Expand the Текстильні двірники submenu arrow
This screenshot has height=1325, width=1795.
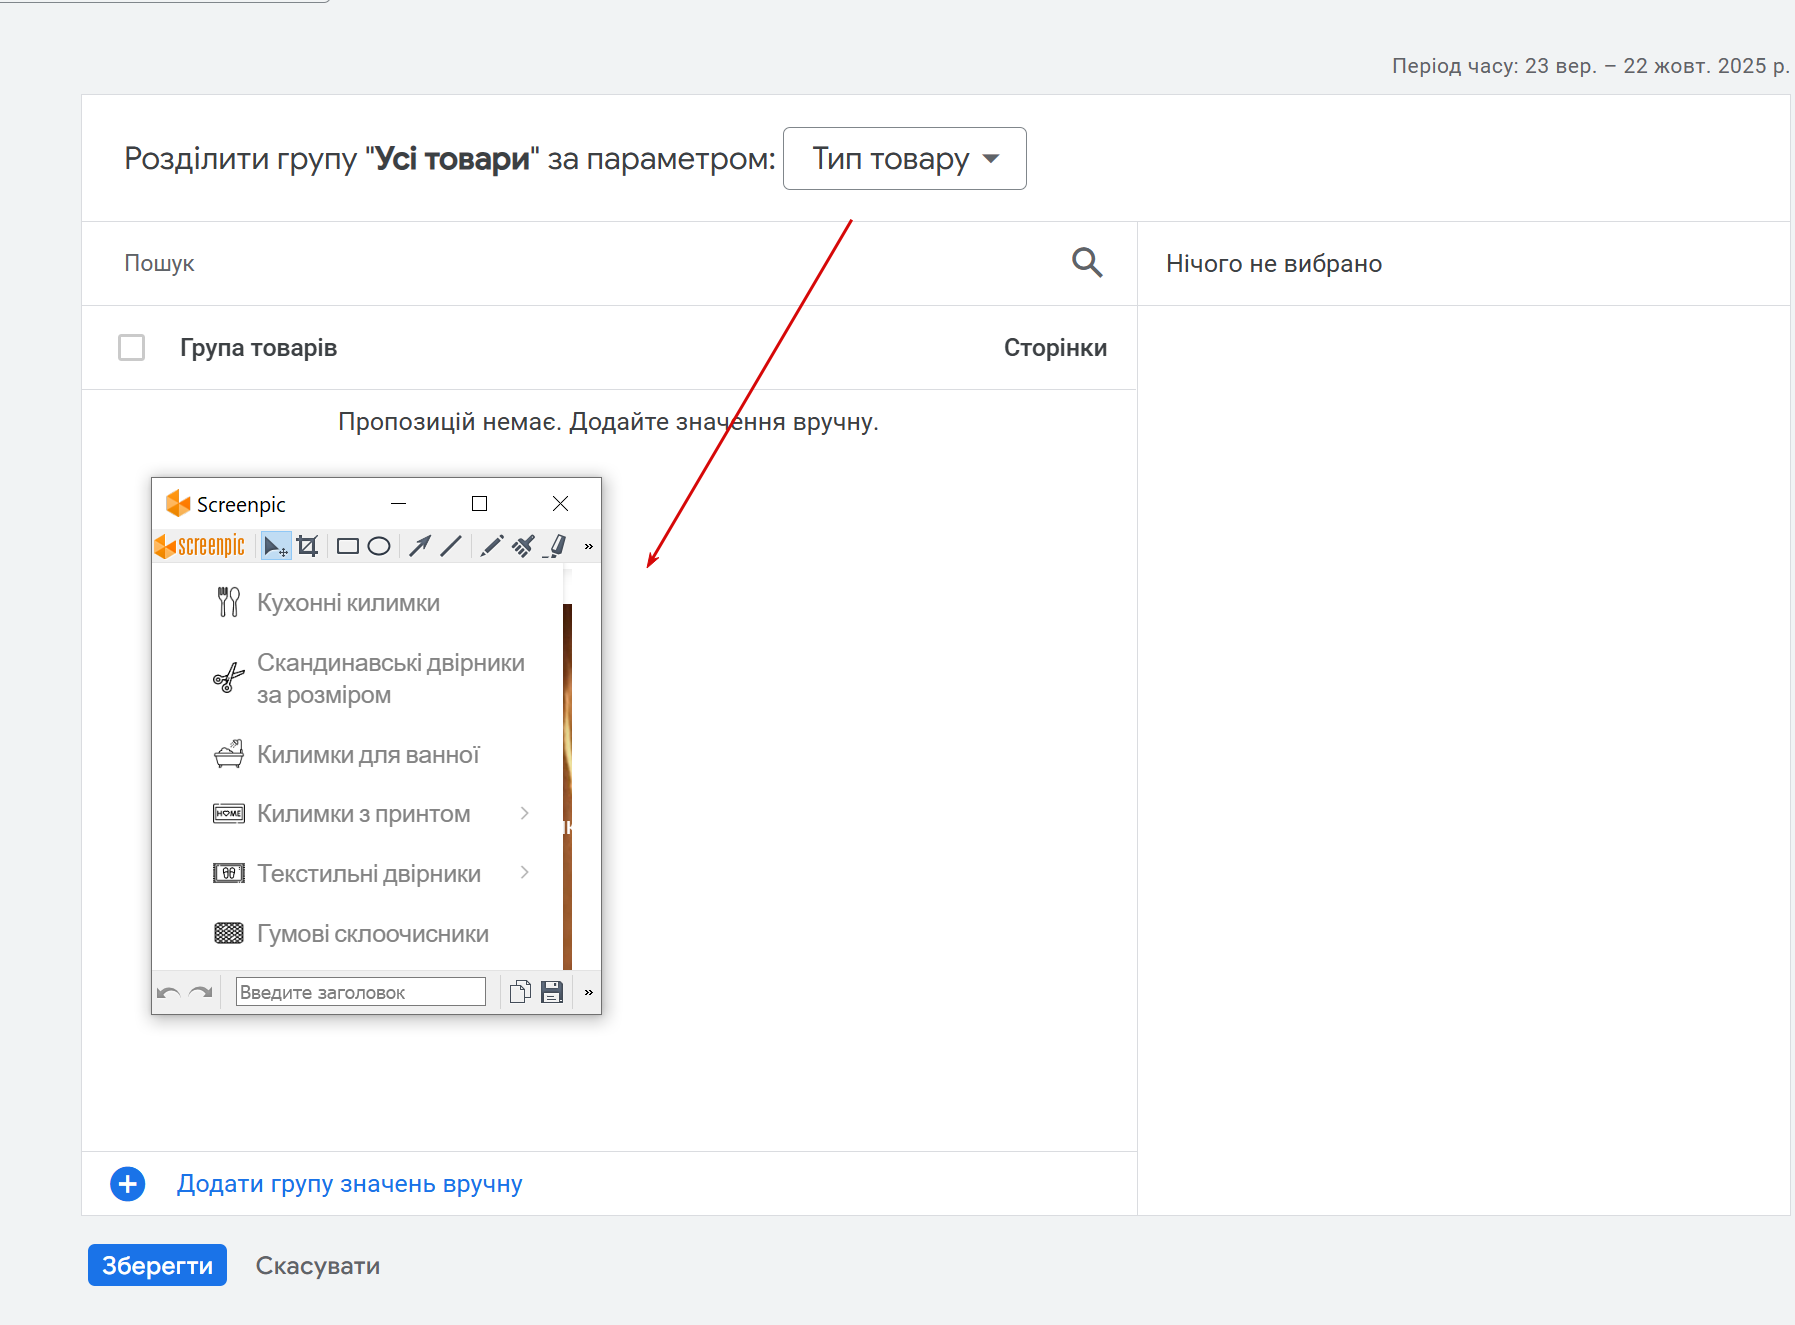525,873
